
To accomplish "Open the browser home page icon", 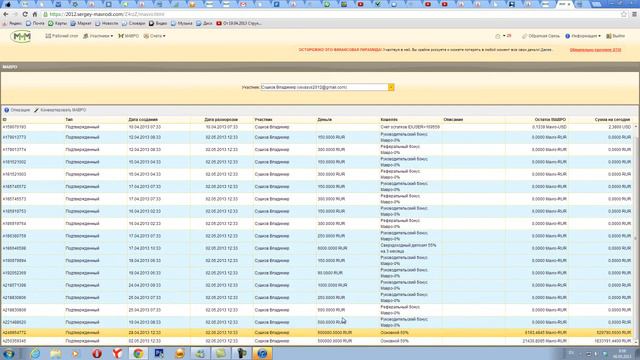I will (x=35, y=14).
